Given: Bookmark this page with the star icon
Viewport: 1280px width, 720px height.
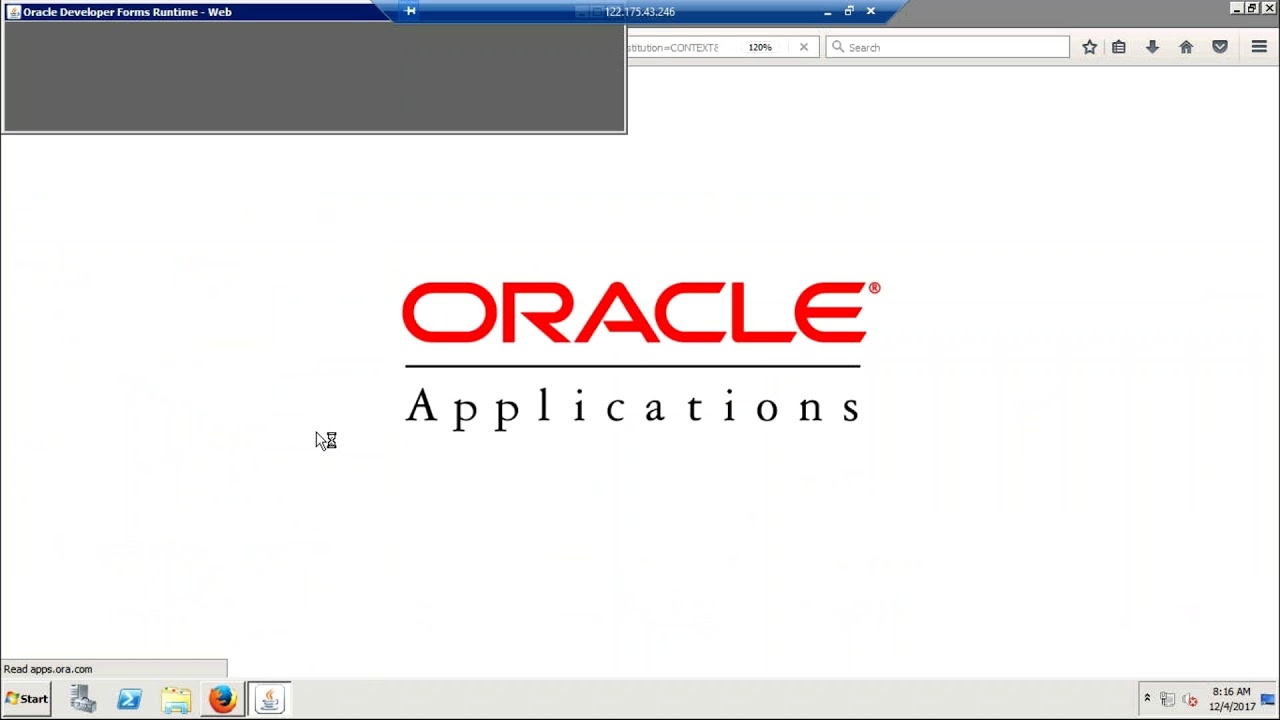Looking at the screenshot, I should [1090, 47].
